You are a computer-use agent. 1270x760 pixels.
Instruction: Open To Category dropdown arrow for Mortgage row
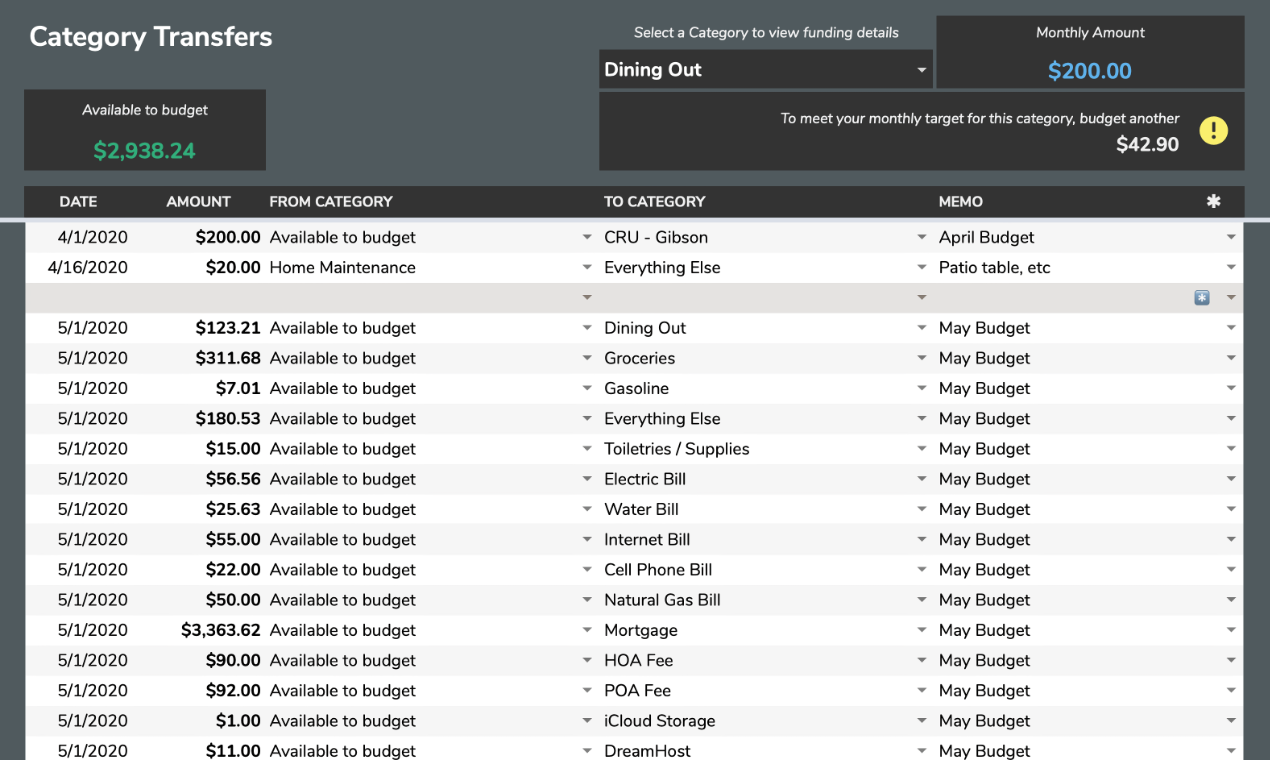tap(922, 630)
